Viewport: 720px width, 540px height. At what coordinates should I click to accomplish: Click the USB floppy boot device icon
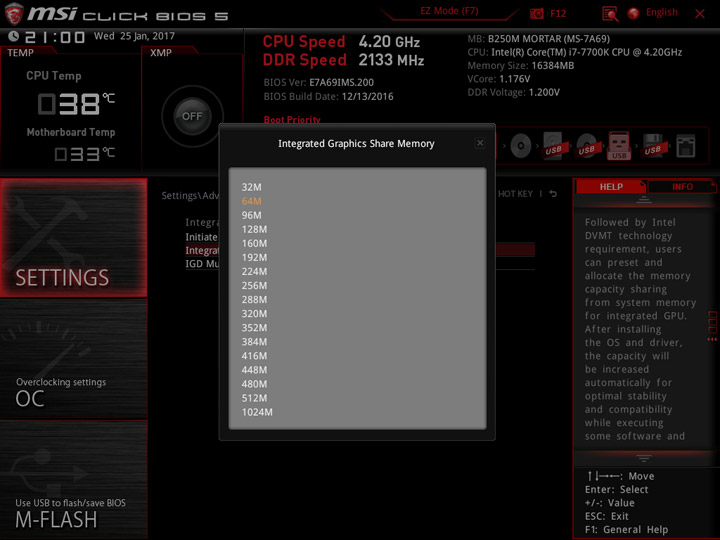653,146
